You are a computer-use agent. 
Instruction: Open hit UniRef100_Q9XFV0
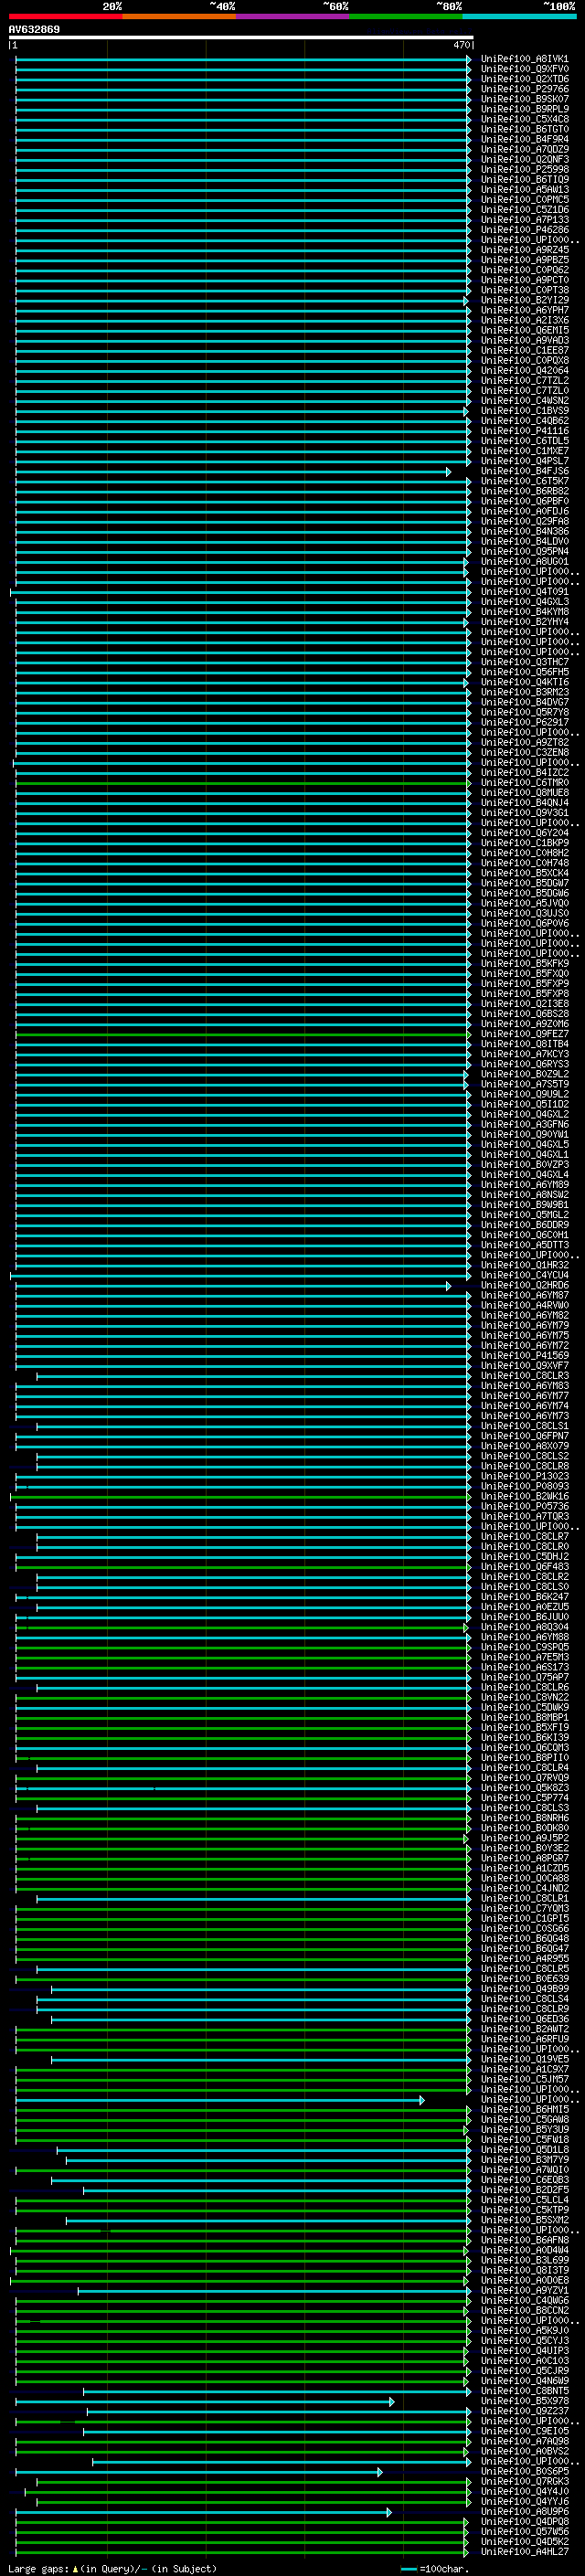524,69
